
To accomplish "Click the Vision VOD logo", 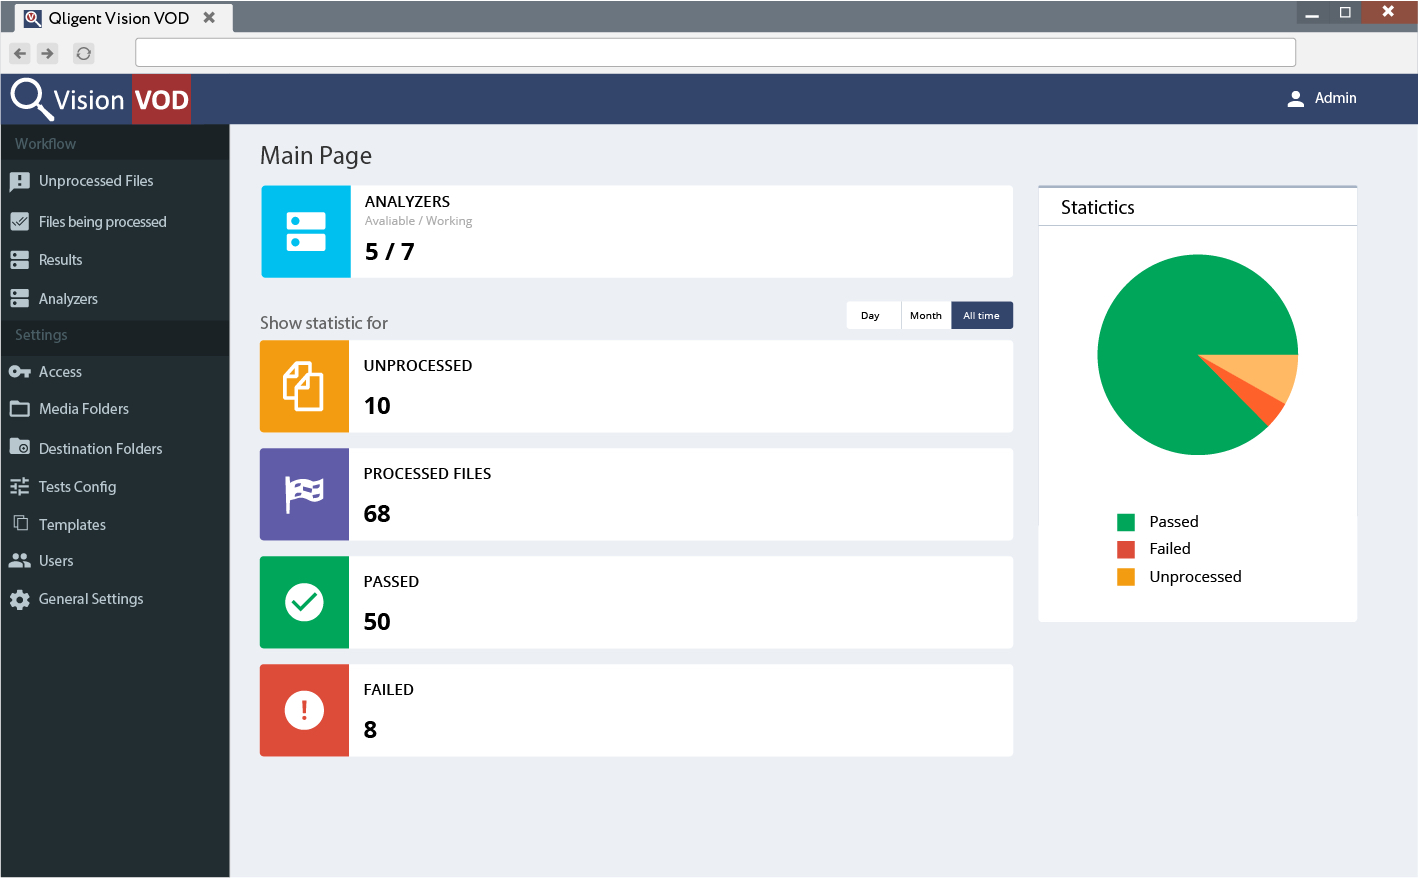I will coord(100,99).
